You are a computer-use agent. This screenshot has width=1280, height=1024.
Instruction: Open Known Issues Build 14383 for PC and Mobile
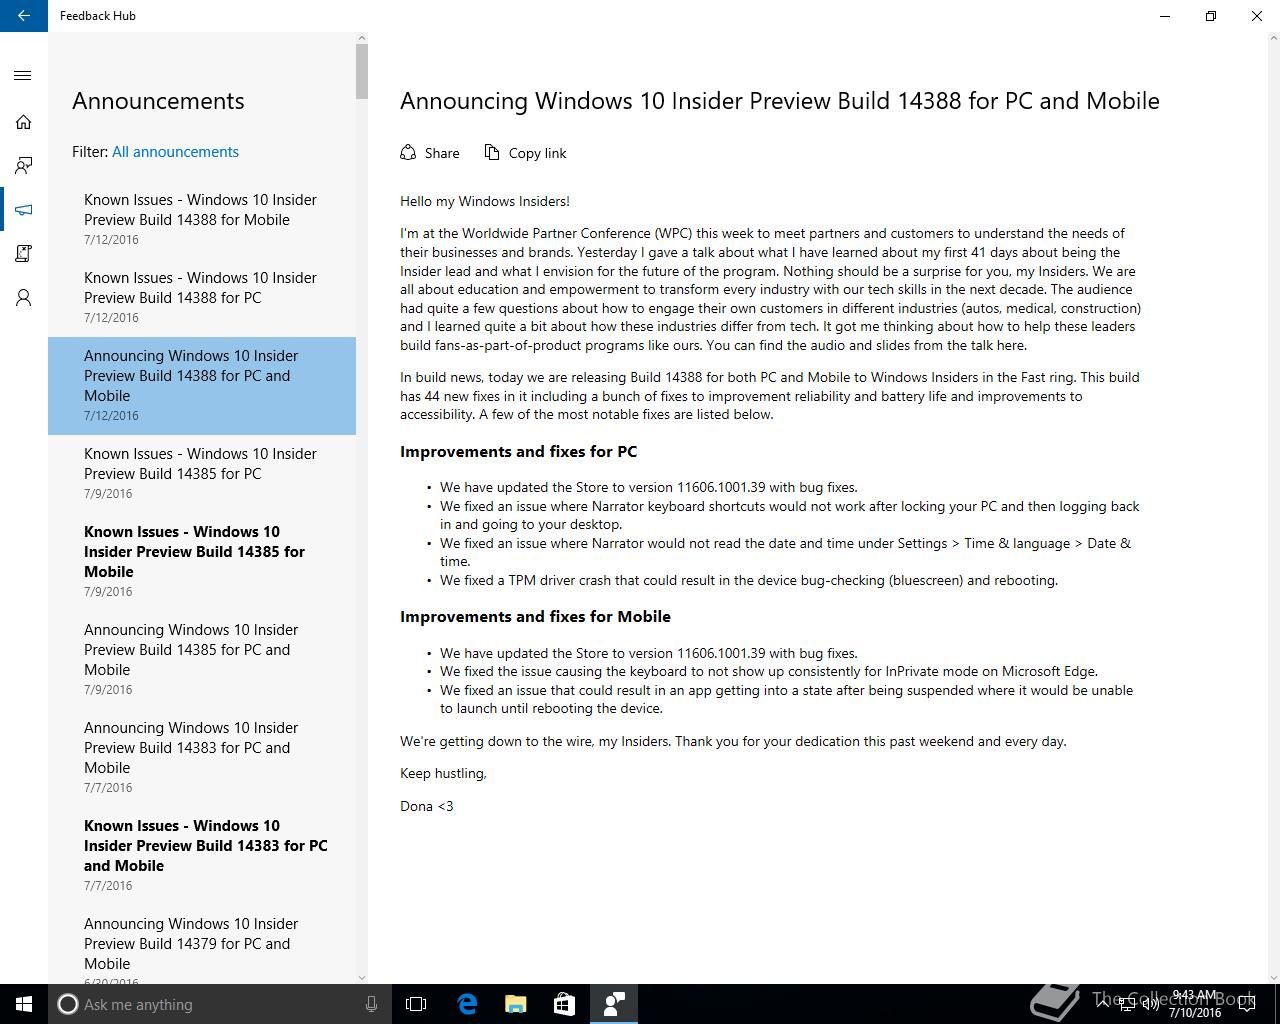(x=202, y=855)
